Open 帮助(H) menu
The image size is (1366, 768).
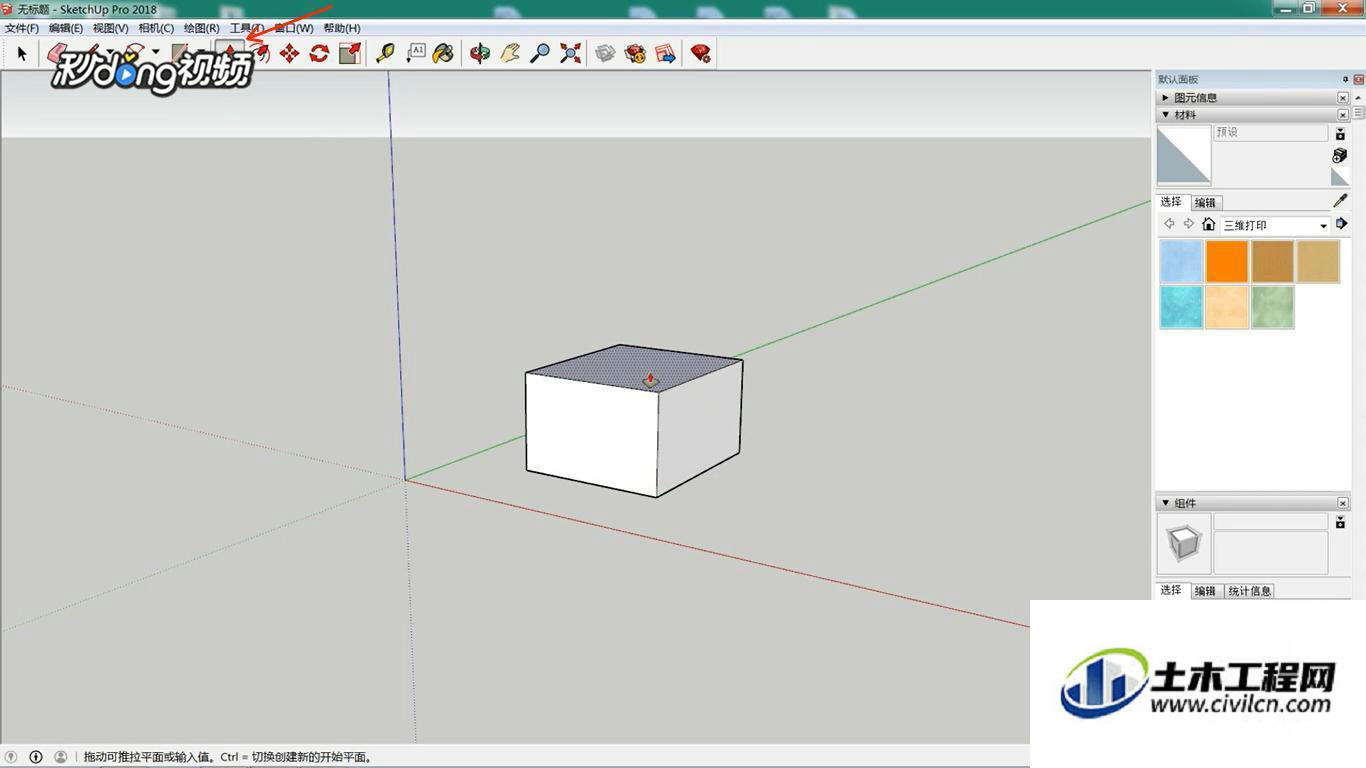(x=342, y=28)
